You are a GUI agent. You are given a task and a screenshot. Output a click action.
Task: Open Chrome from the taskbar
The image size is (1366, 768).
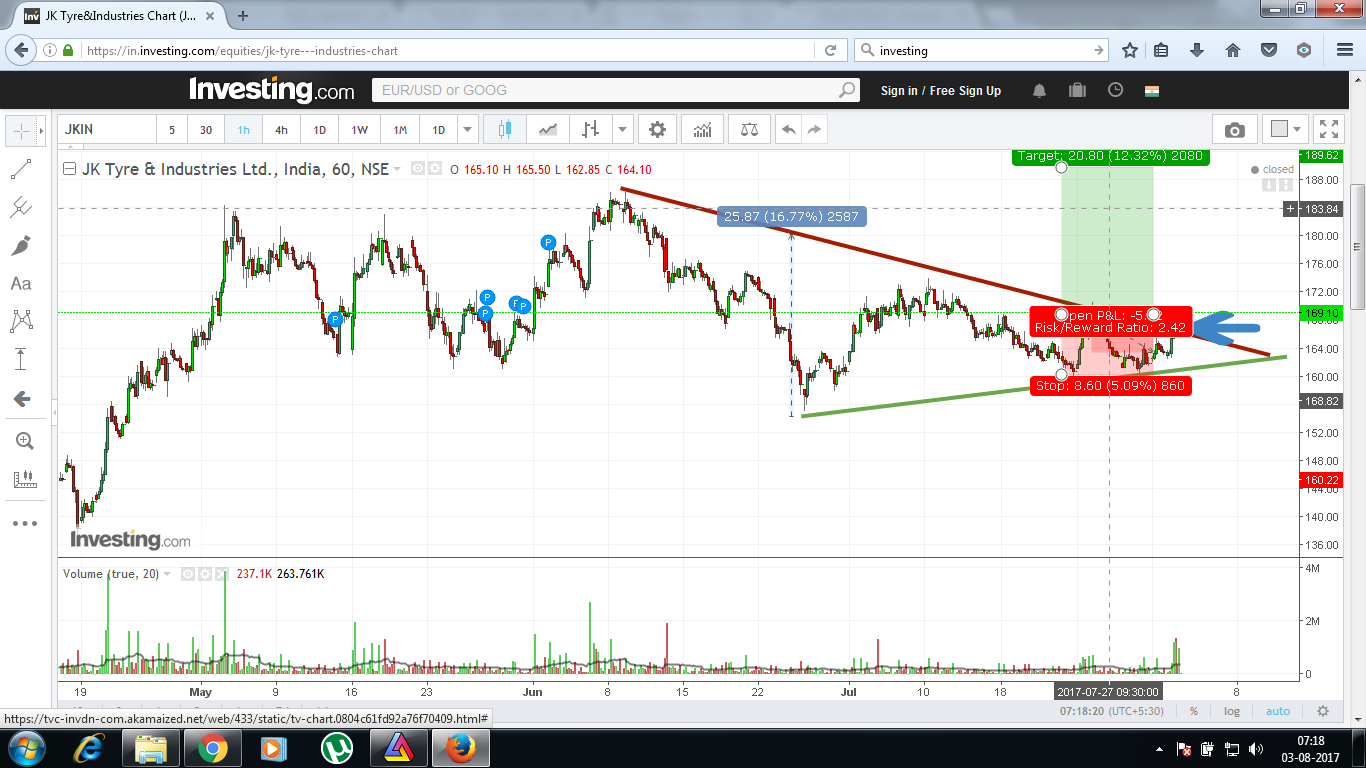coord(212,747)
